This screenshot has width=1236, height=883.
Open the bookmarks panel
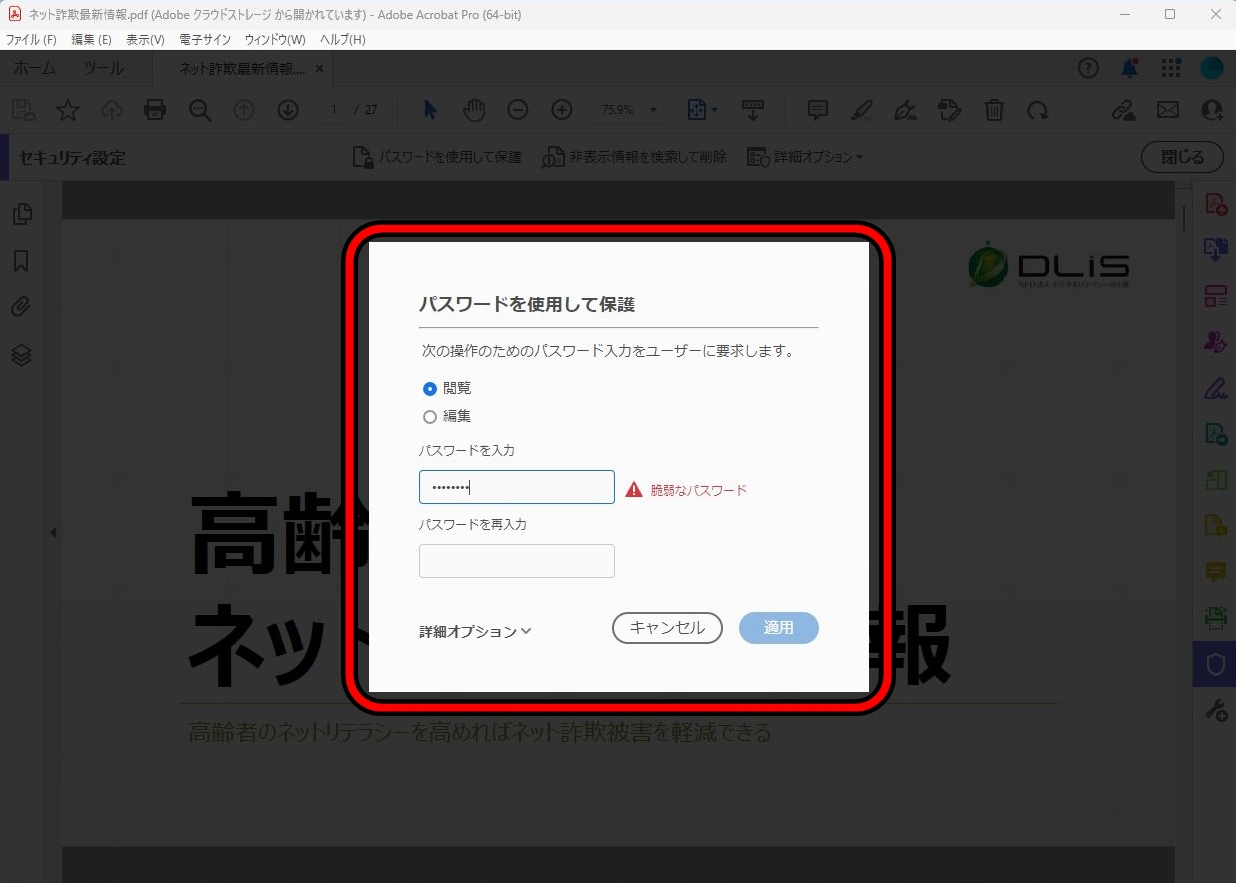point(22,260)
